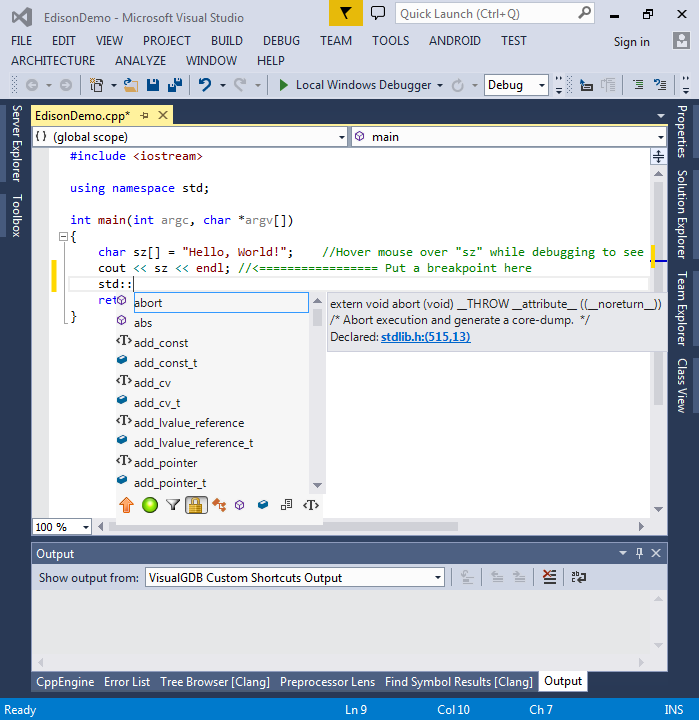Image resolution: width=699 pixels, height=720 pixels.
Task: Open the ARCHITECTURE menu
Action: [x=53, y=61]
